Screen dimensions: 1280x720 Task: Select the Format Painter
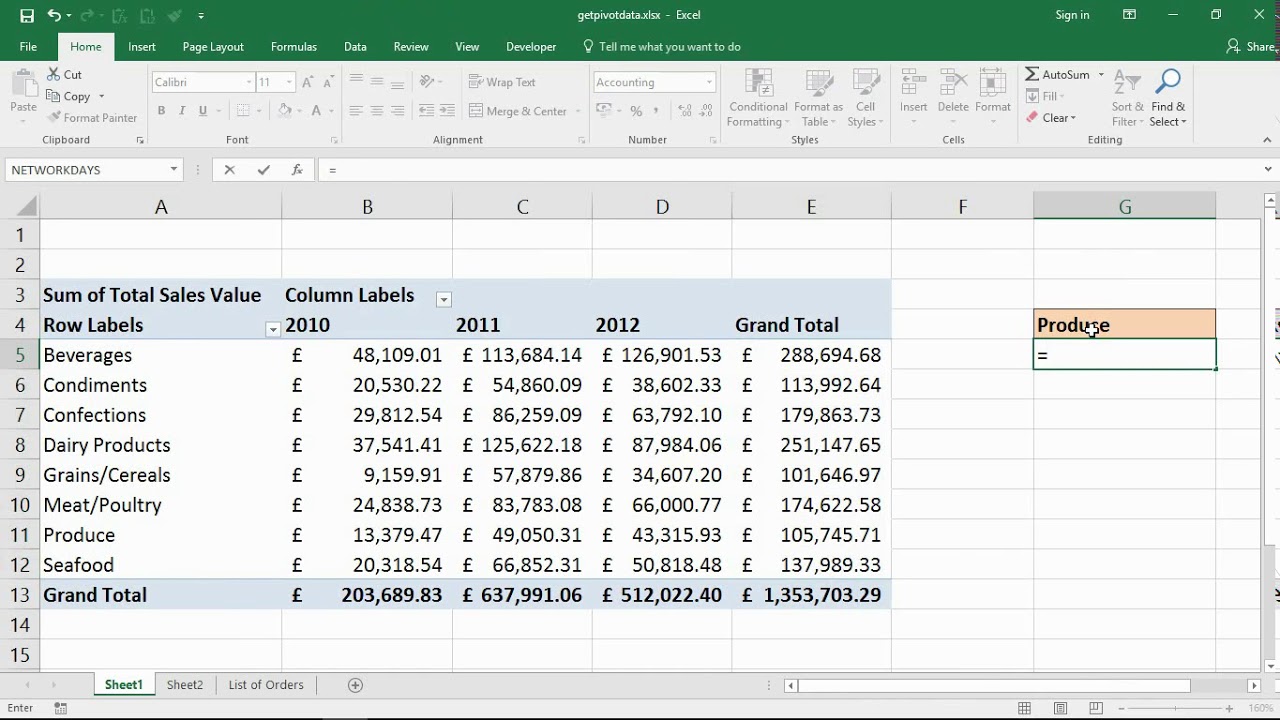tap(92, 117)
